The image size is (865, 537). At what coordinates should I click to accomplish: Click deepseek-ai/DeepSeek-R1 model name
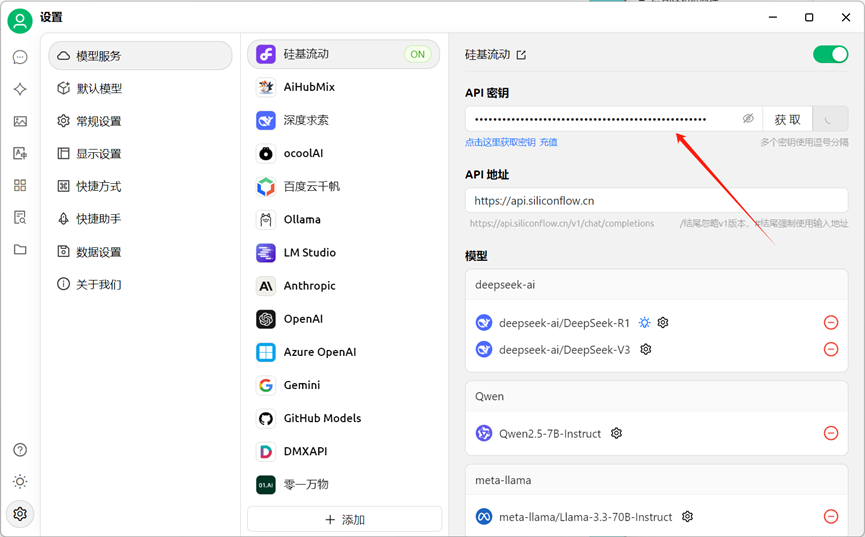pyautogui.click(x=564, y=323)
